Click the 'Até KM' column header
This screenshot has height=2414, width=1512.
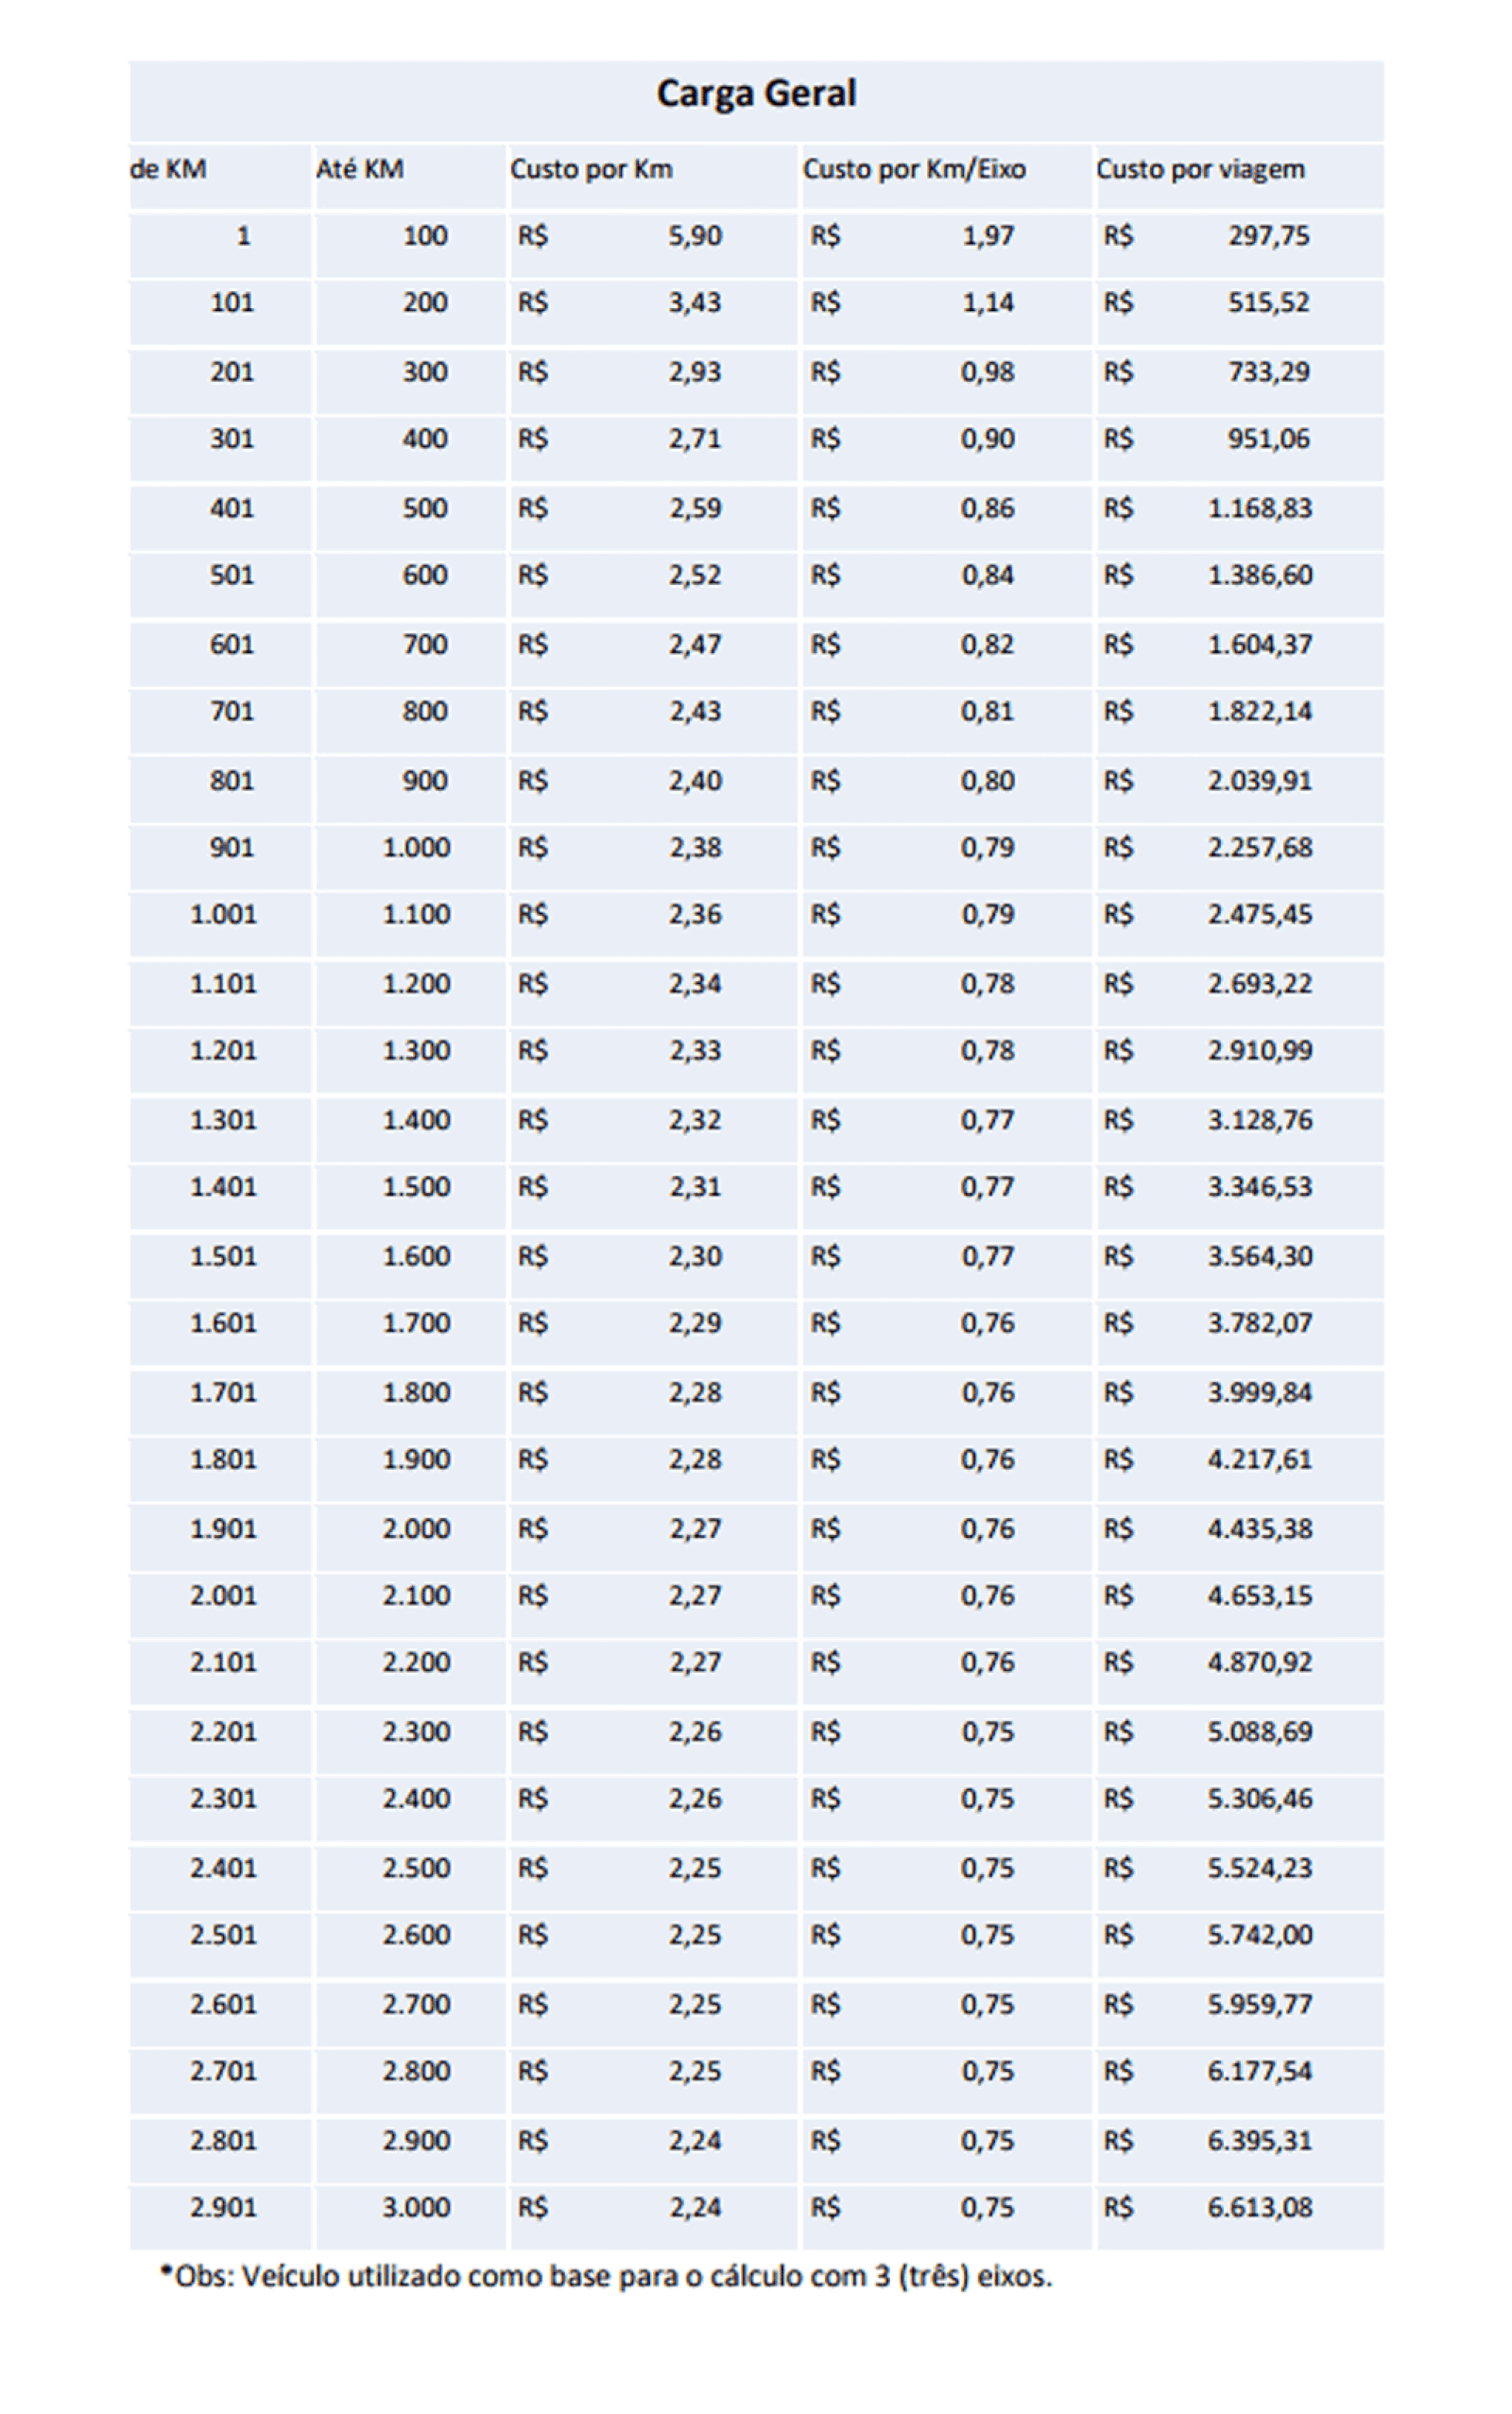pyautogui.click(x=360, y=169)
